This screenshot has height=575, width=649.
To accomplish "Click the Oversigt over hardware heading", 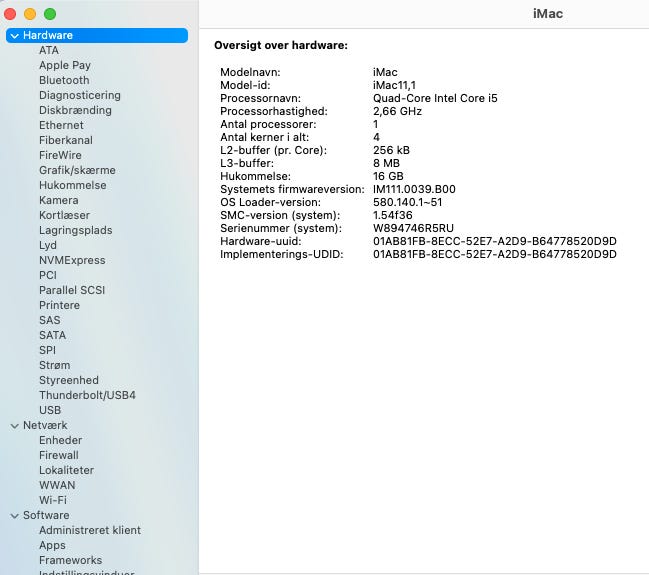I will [x=281, y=46].
